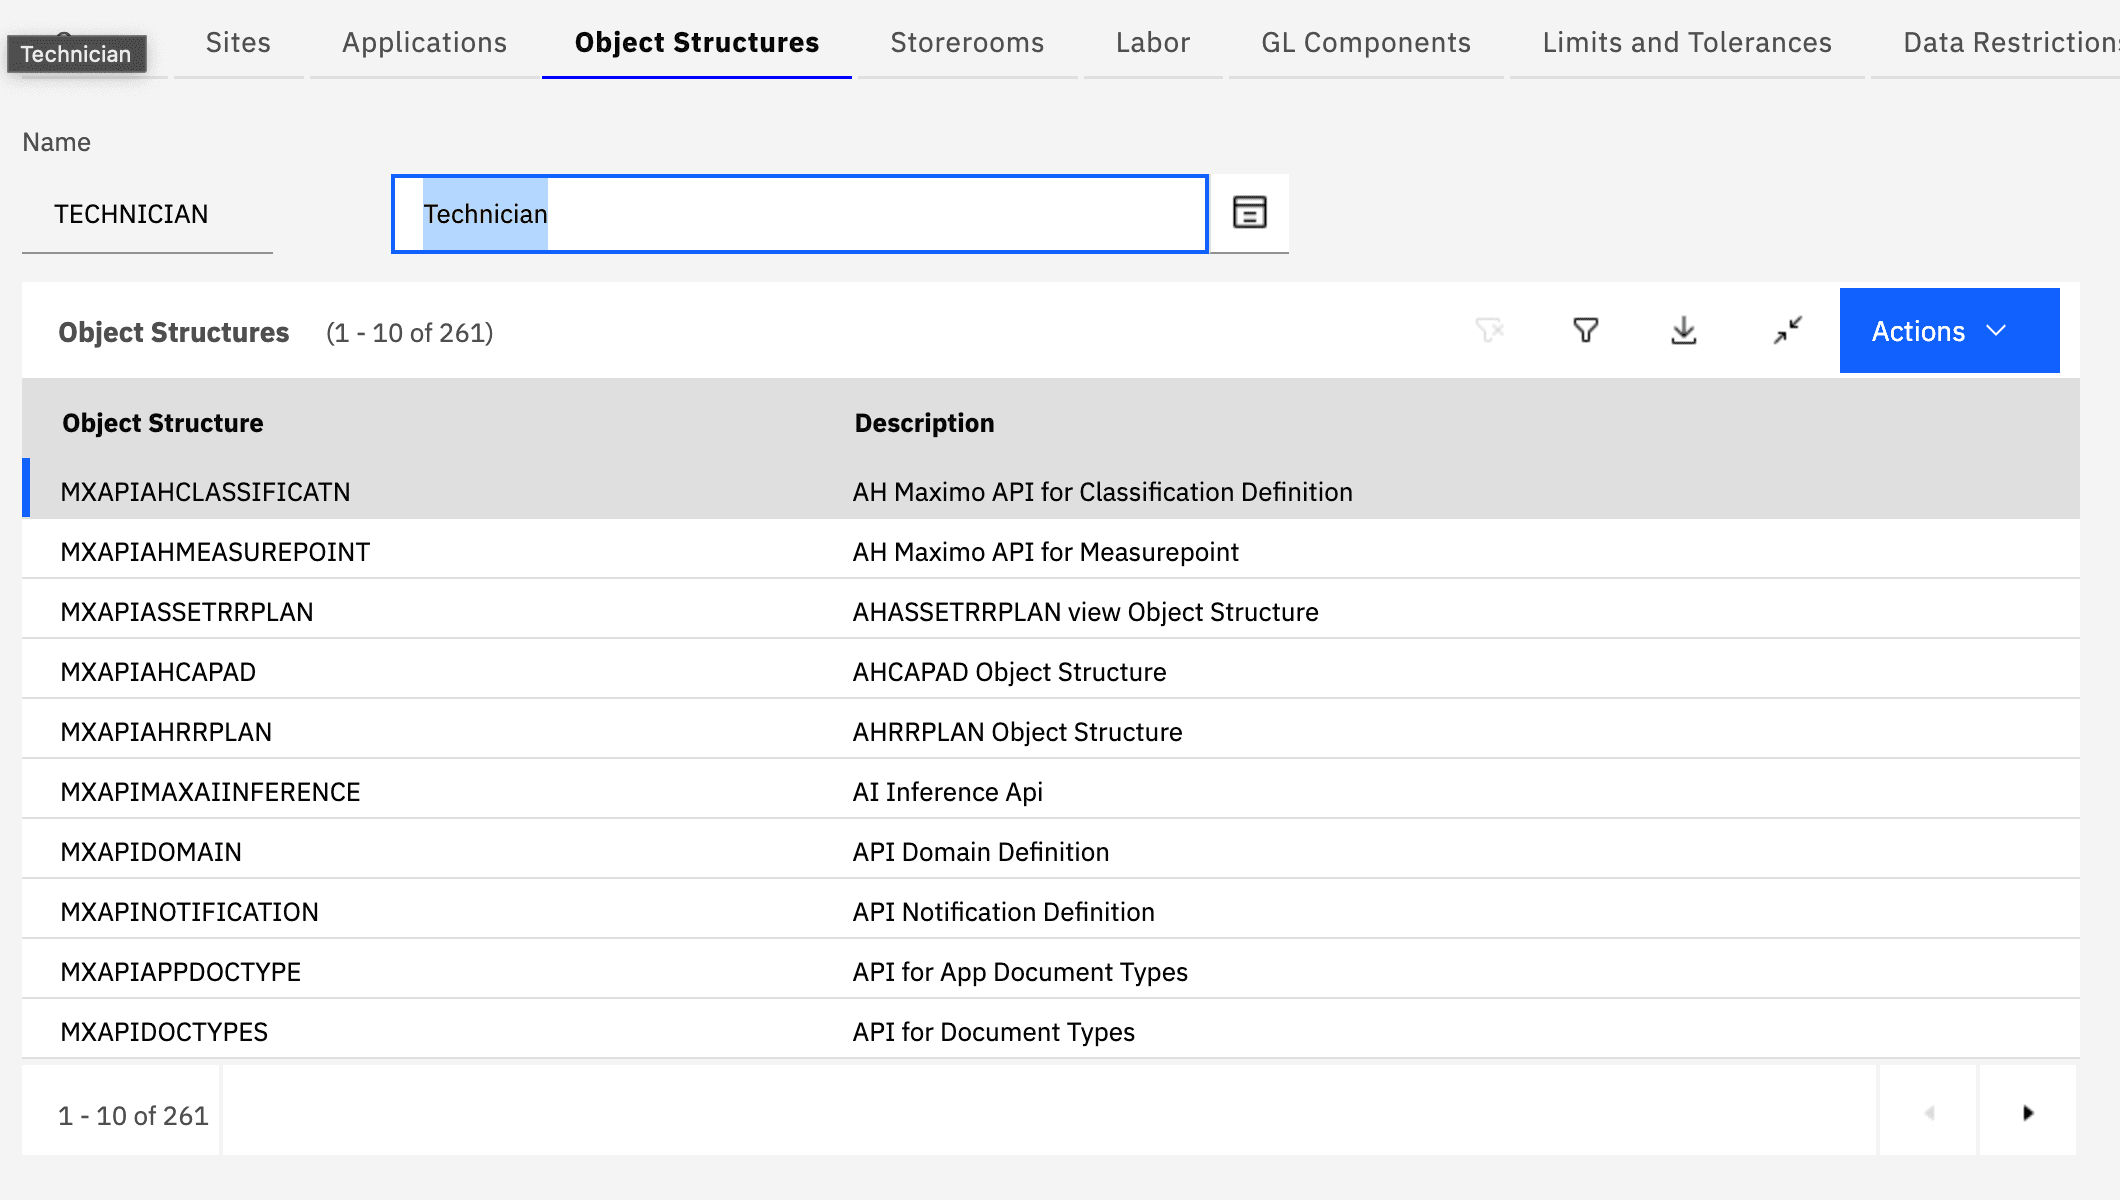The height and width of the screenshot is (1200, 2120).
Task: Open the Actions dropdown
Action: [x=1949, y=331]
